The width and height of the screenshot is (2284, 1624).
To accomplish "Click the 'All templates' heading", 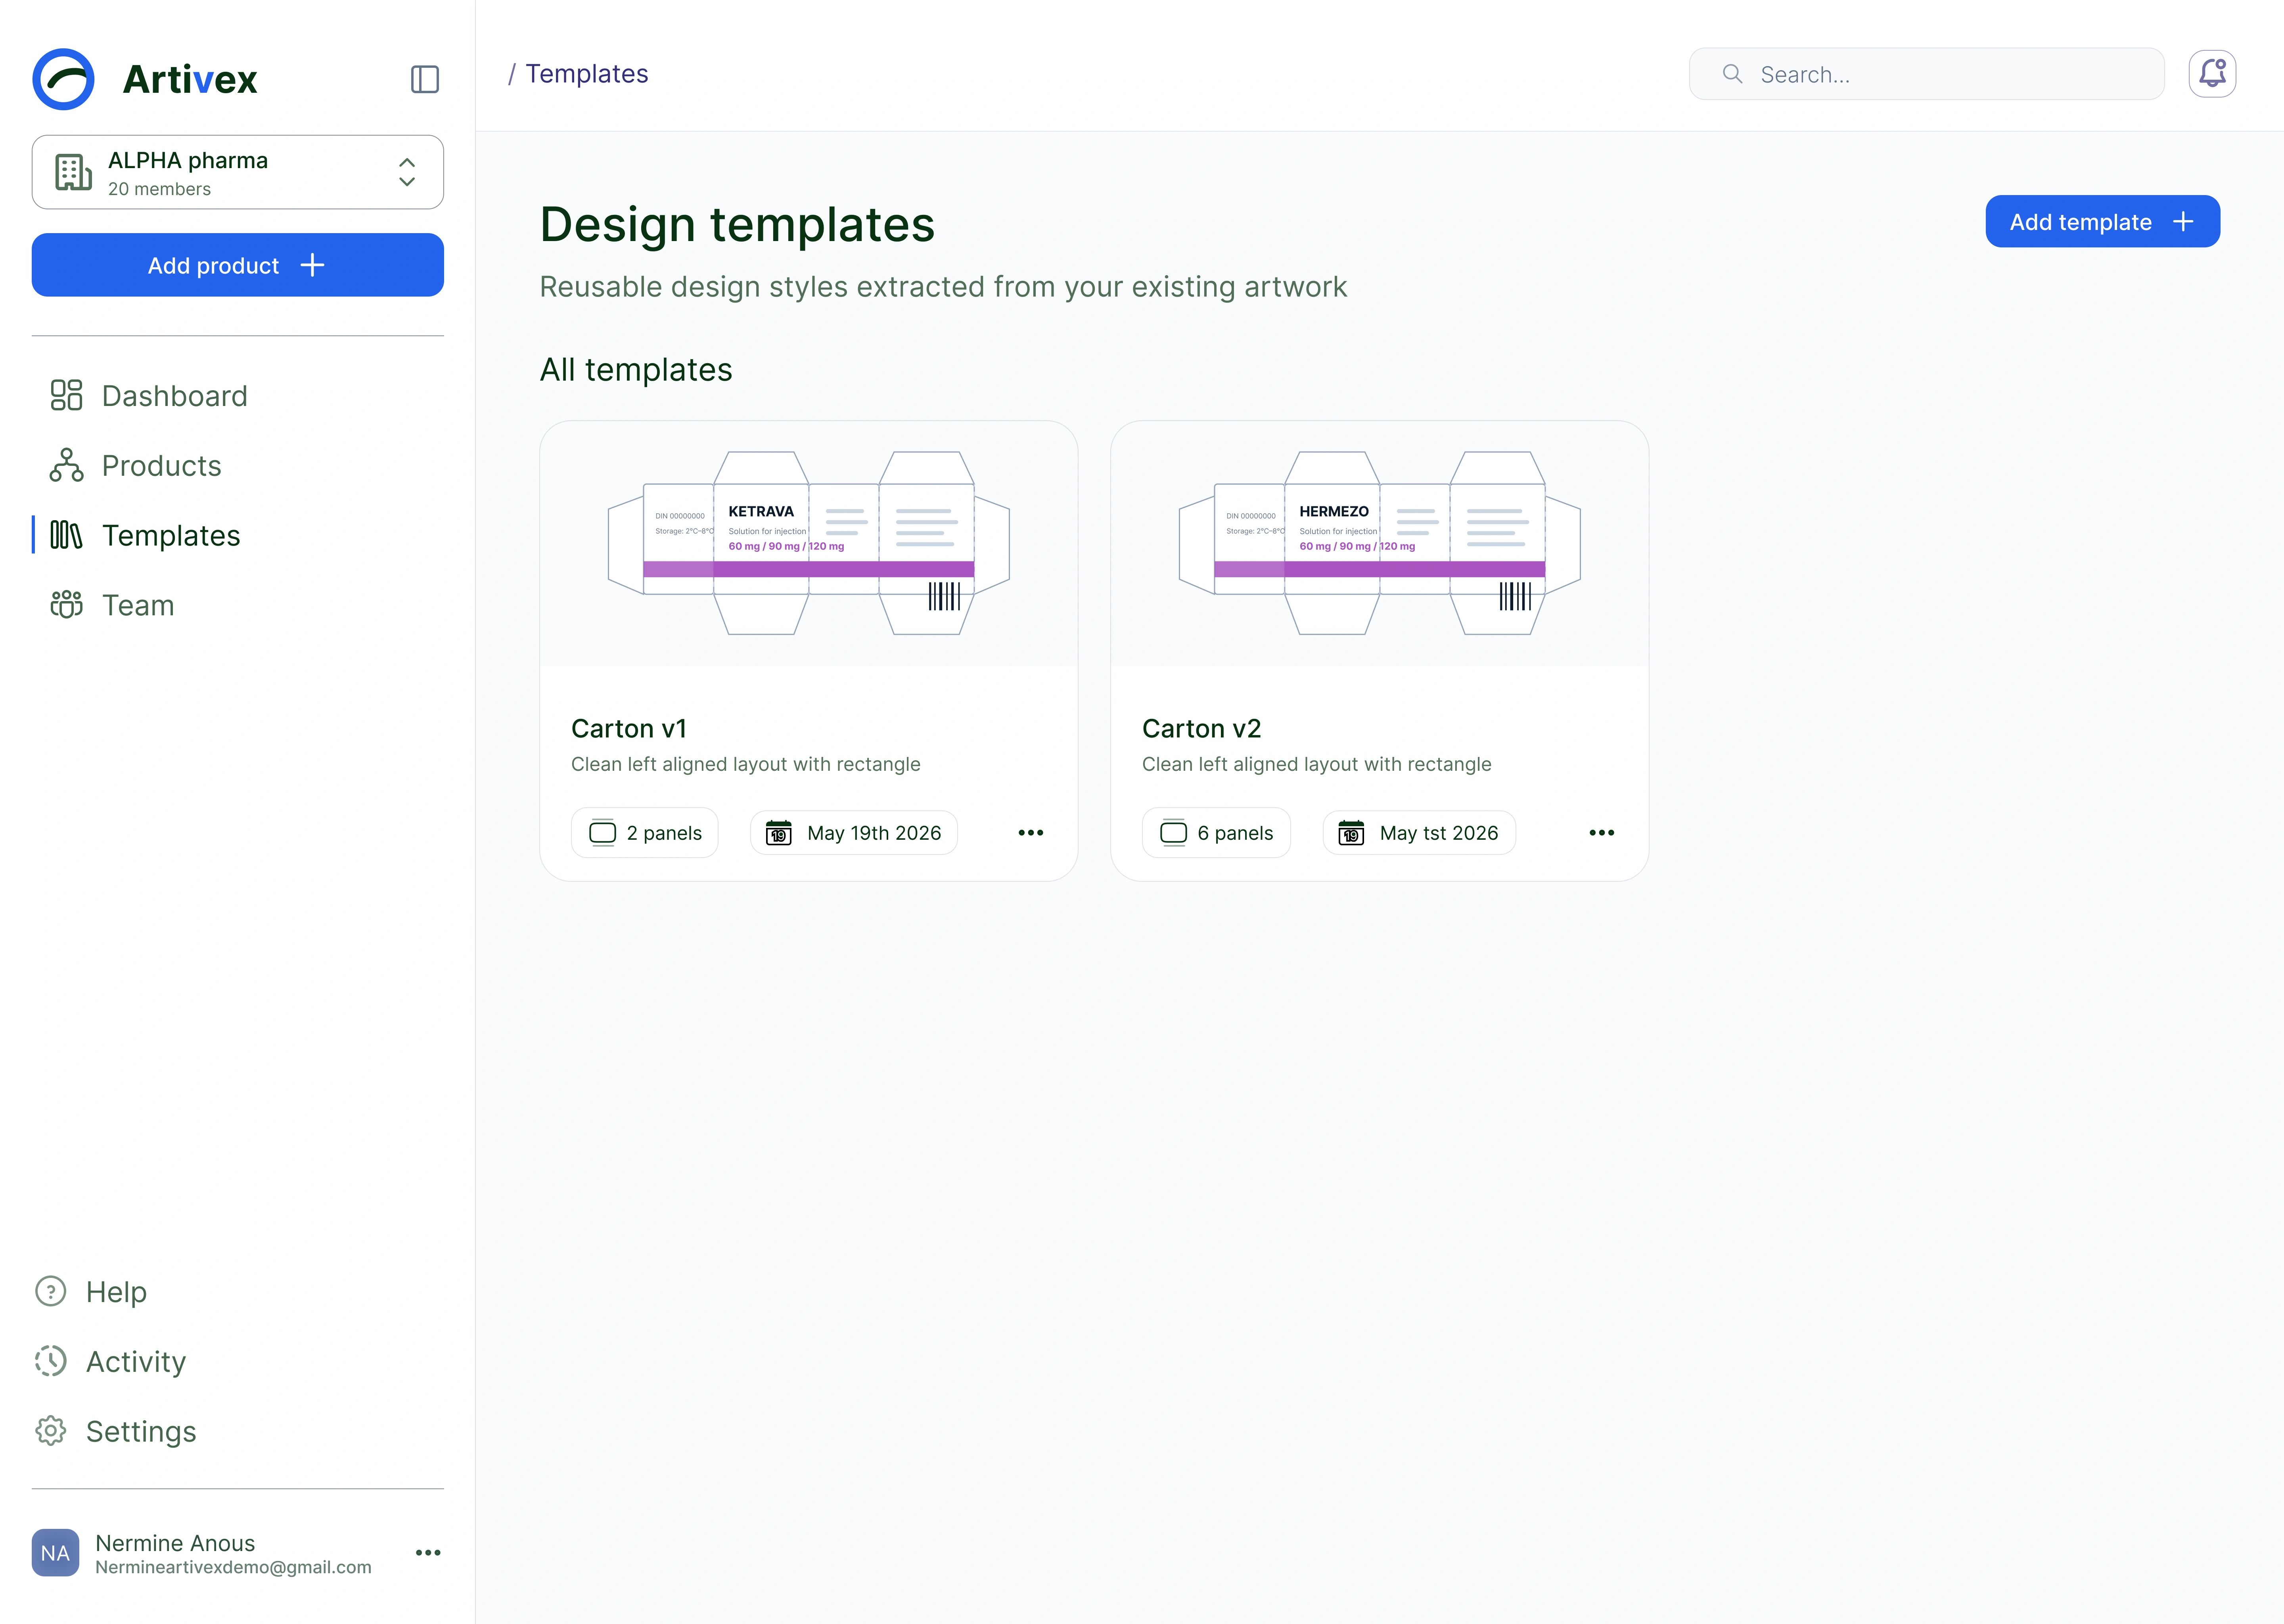I will tap(636, 369).
